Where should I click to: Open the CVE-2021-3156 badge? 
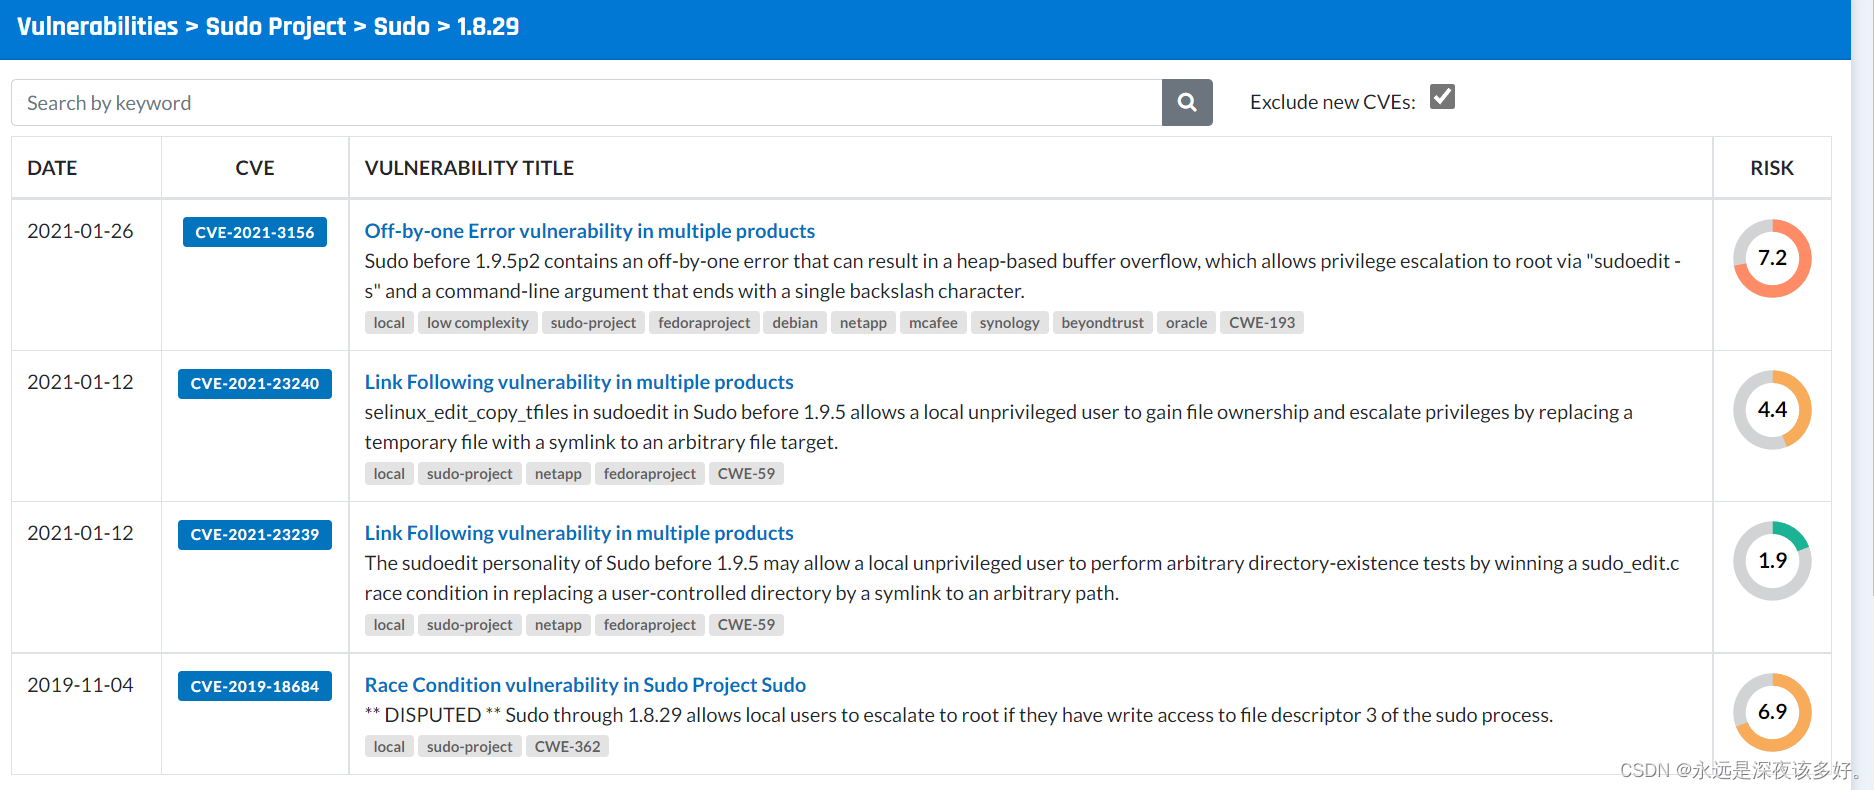(255, 232)
